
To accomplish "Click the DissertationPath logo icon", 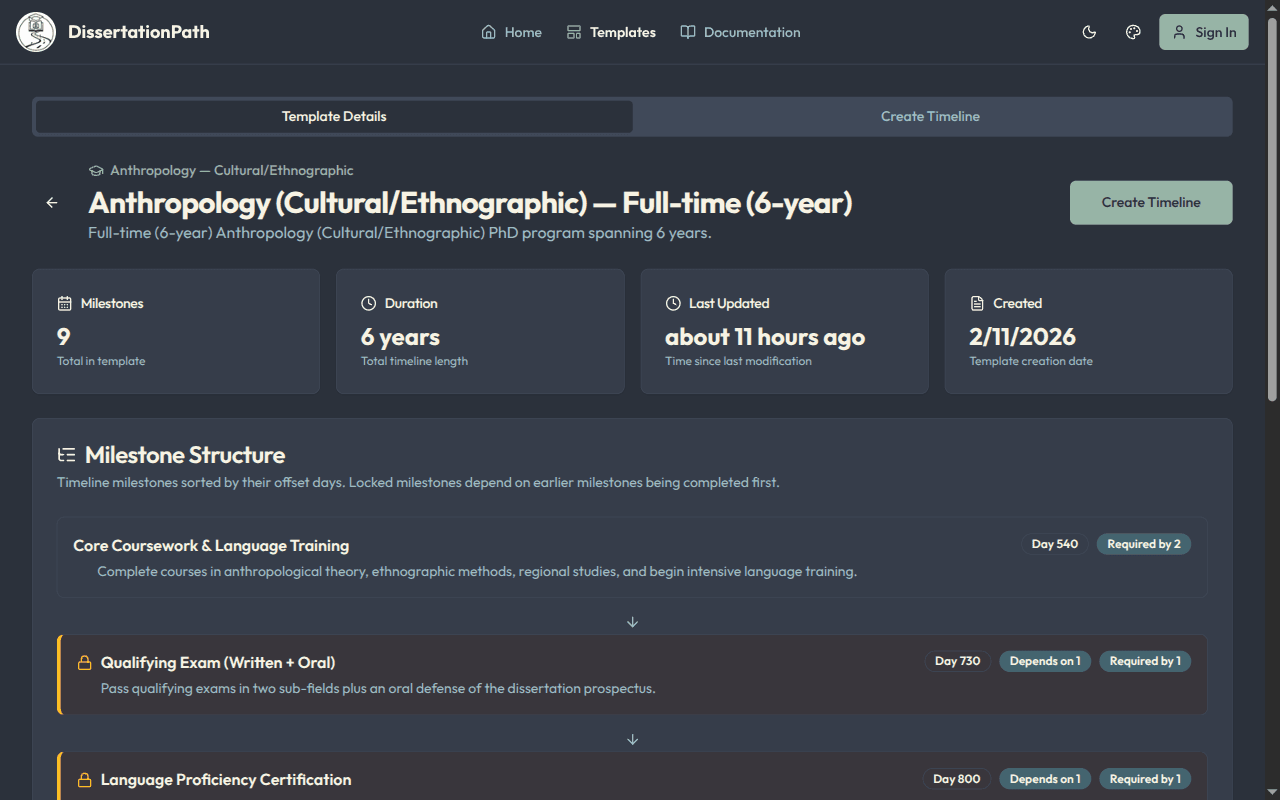I will tap(35, 31).
